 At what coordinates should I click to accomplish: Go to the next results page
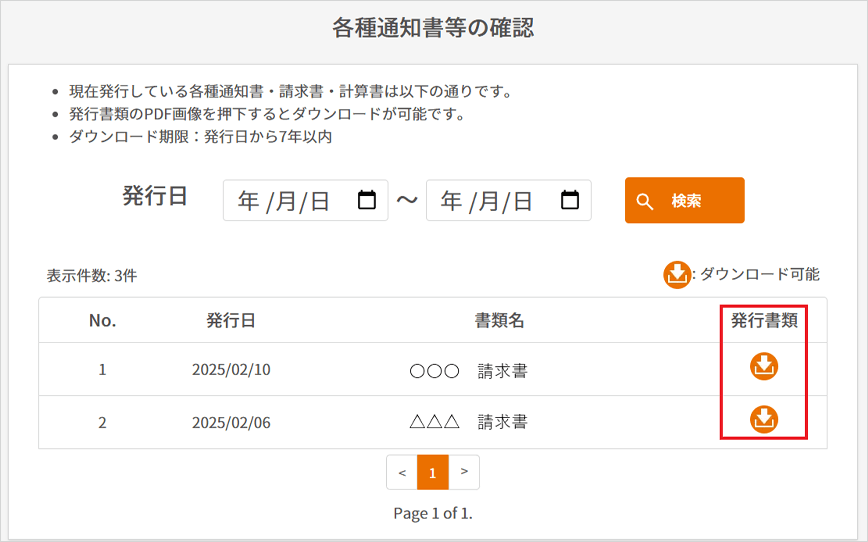coord(464,472)
